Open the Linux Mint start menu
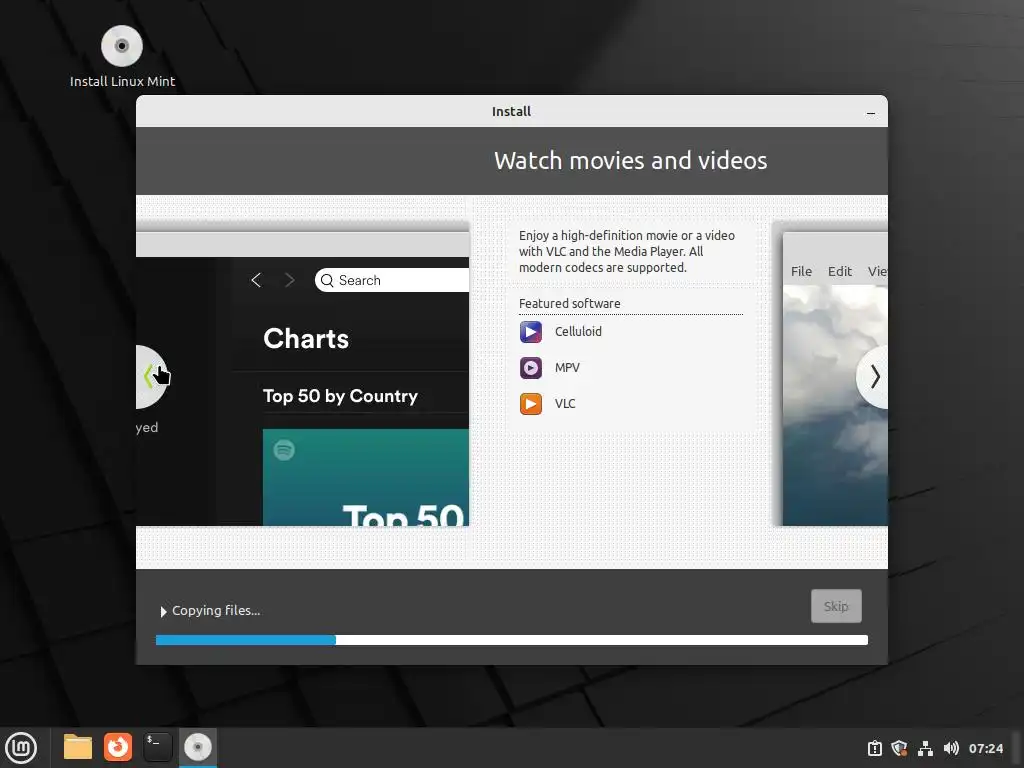The width and height of the screenshot is (1024, 768). click(x=21, y=747)
